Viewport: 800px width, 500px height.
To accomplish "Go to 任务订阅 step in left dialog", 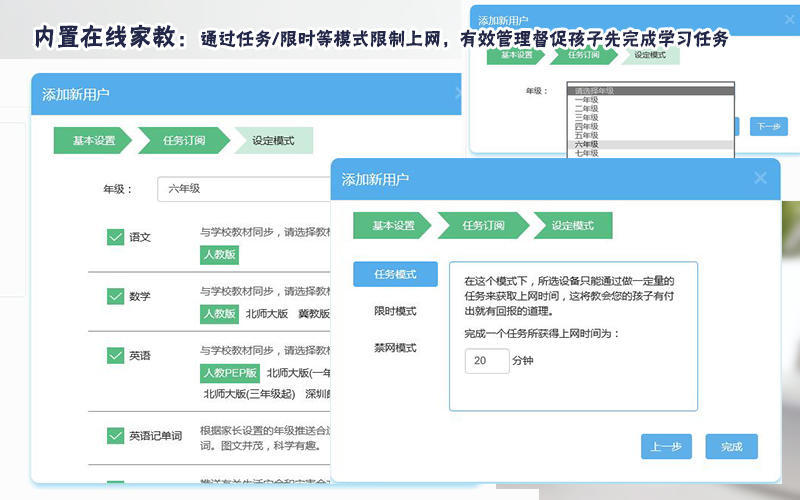I will pyautogui.click(x=184, y=140).
